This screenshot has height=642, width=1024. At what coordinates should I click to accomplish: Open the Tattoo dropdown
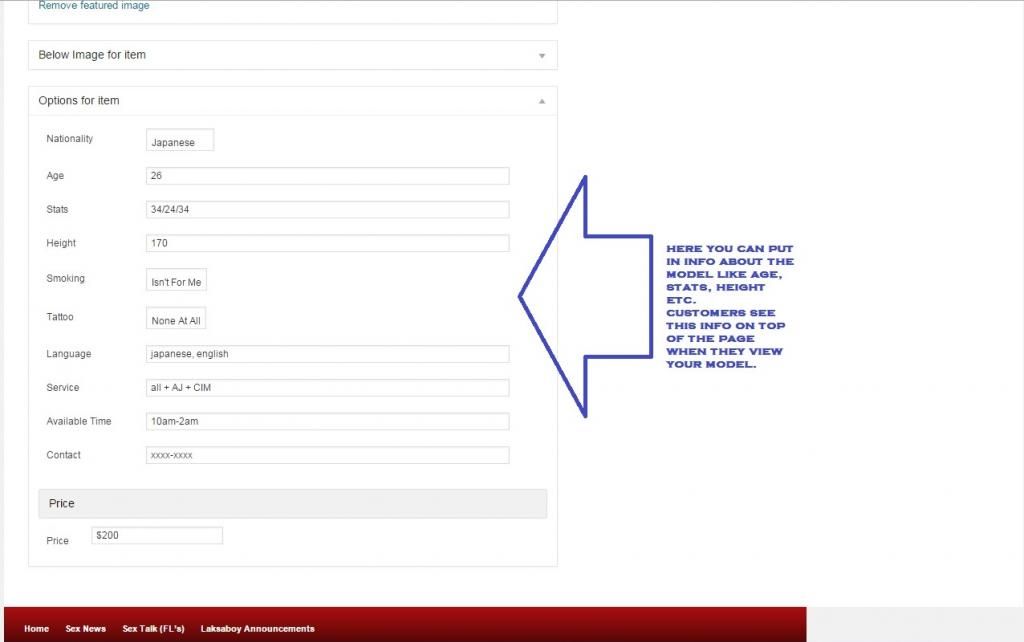click(176, 318)
